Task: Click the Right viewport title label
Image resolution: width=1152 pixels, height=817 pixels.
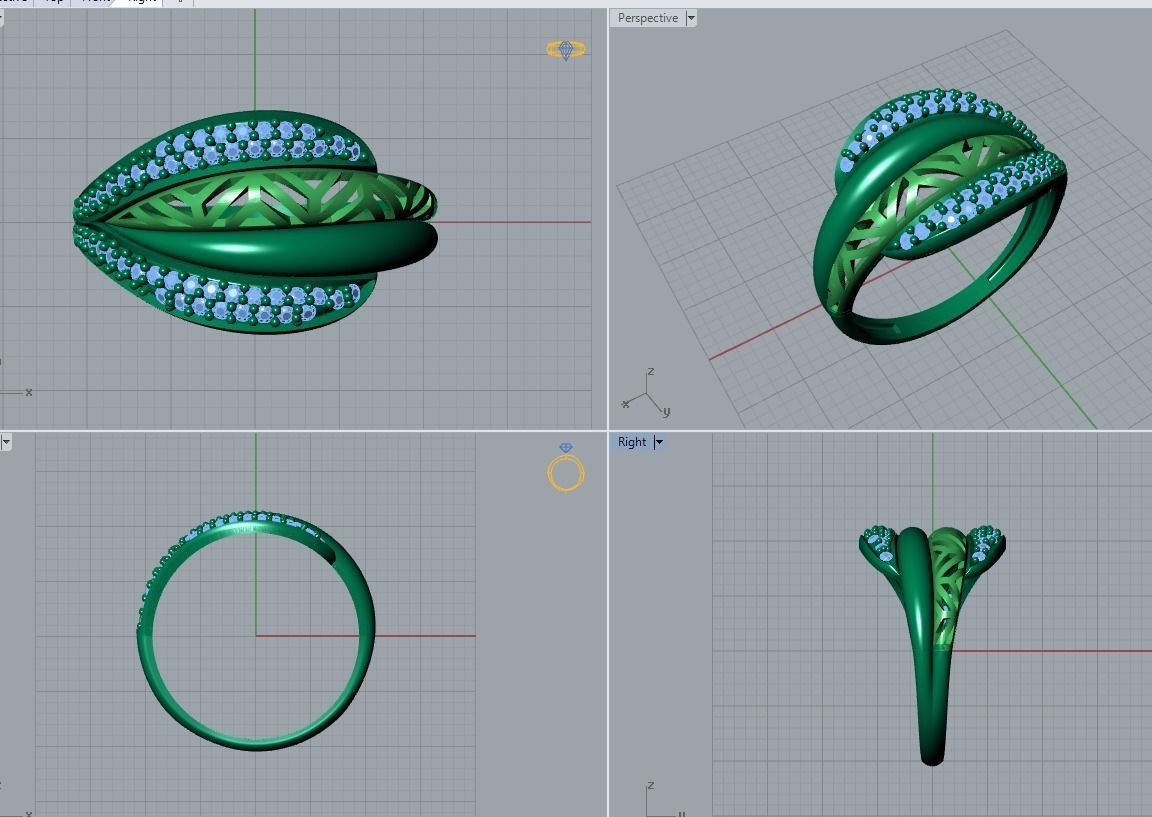Action: tap(632, 442)
